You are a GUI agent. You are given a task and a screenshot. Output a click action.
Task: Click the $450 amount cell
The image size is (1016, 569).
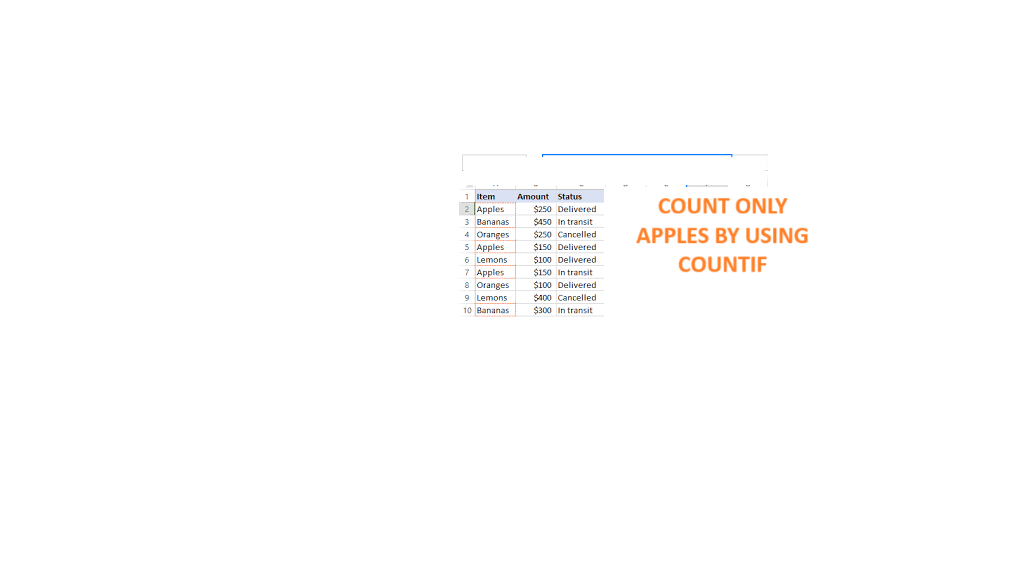[542, 222]
